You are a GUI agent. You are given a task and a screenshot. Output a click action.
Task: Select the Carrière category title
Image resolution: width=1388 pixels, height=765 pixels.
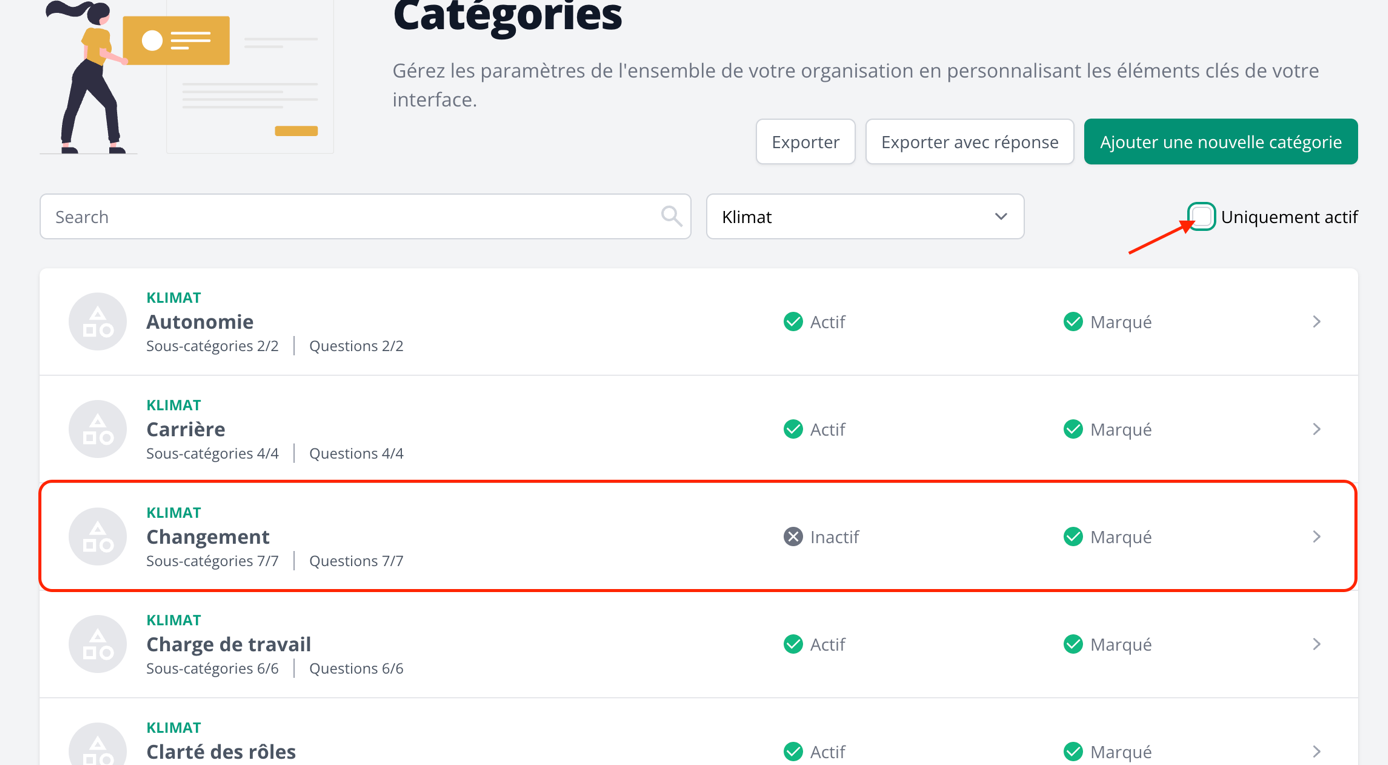186,429
